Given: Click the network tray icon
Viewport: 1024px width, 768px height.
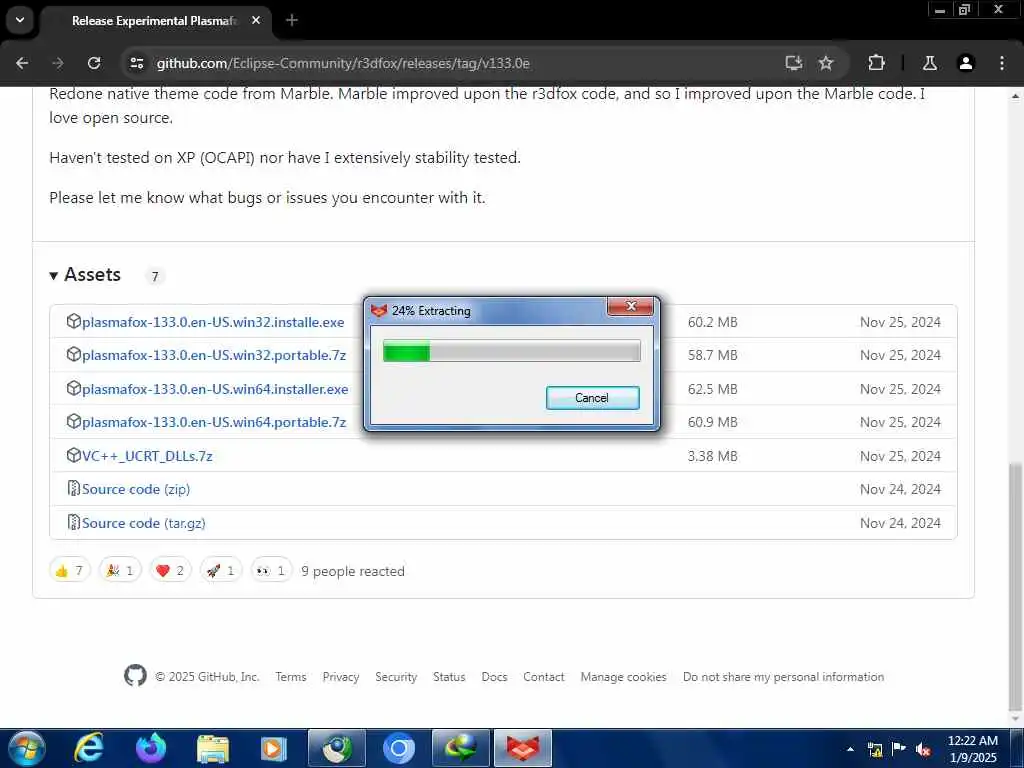Looking at the screenshot, I should point(875,749).
